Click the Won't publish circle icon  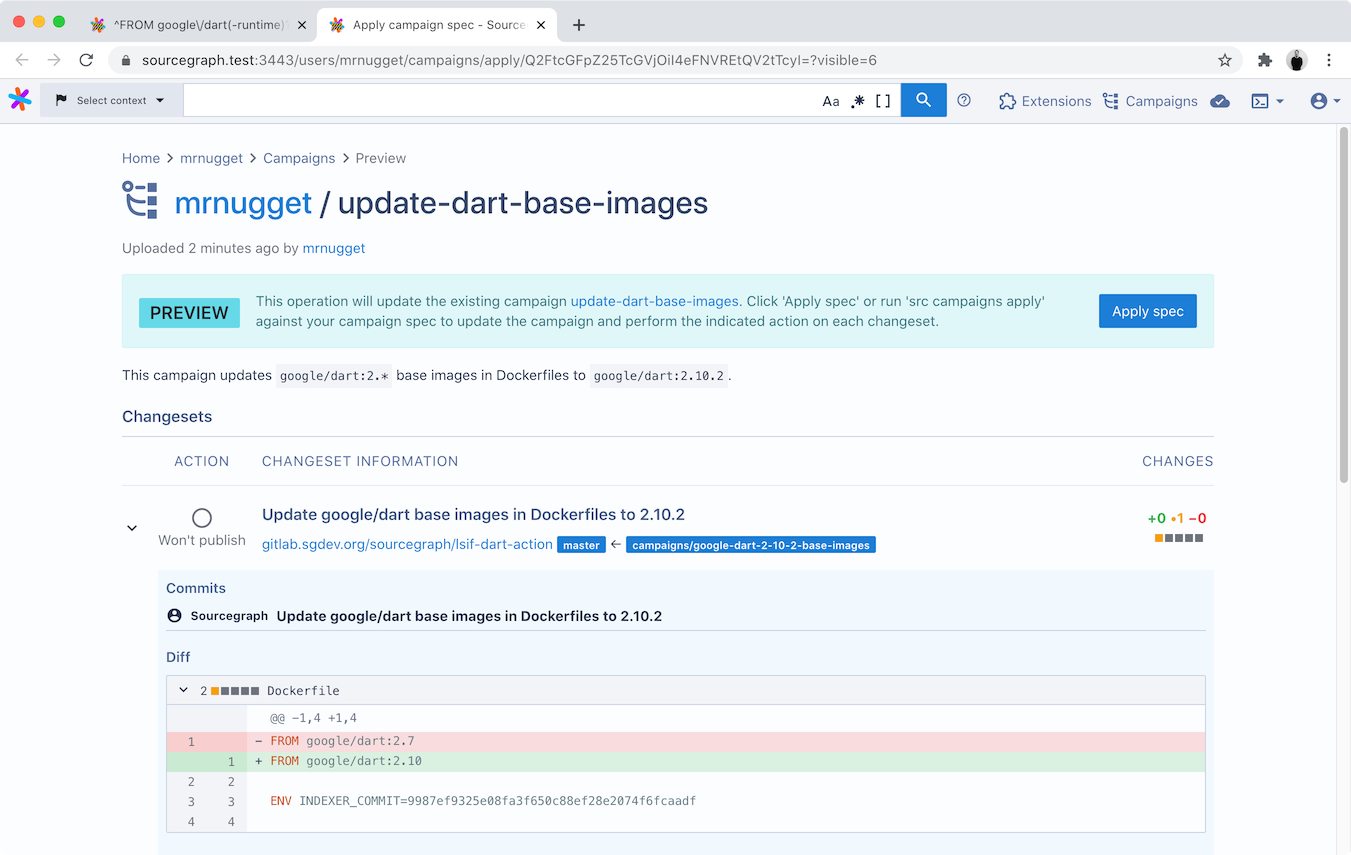pyautogui.click(x=202, y=517)
